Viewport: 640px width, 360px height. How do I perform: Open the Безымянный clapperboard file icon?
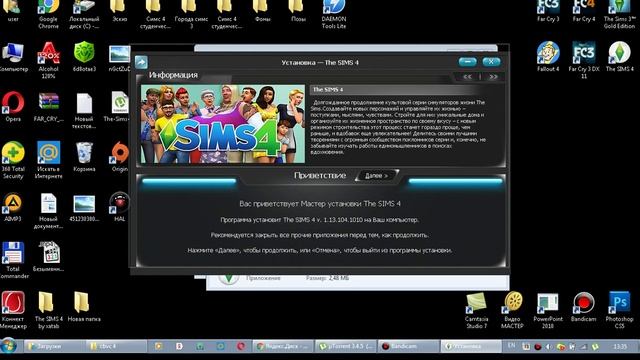[x=49, y=257]
